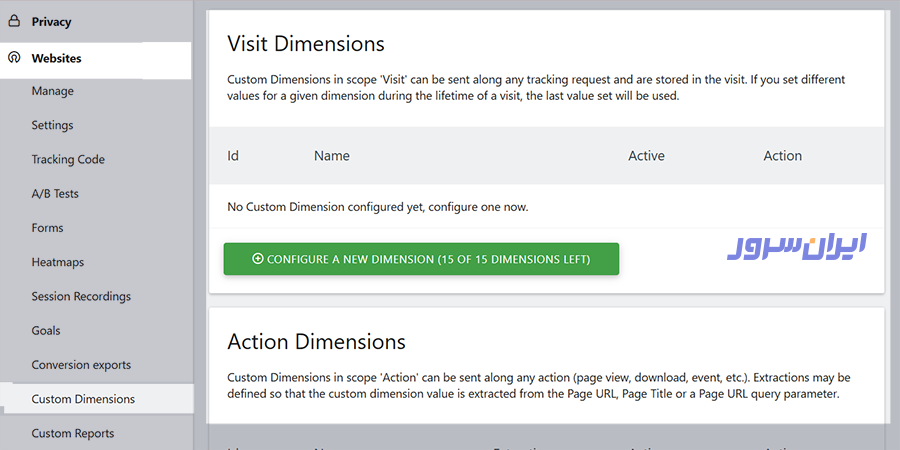Click the Websites menu icon
Screen dimensions: 900x450
[14, 58]
